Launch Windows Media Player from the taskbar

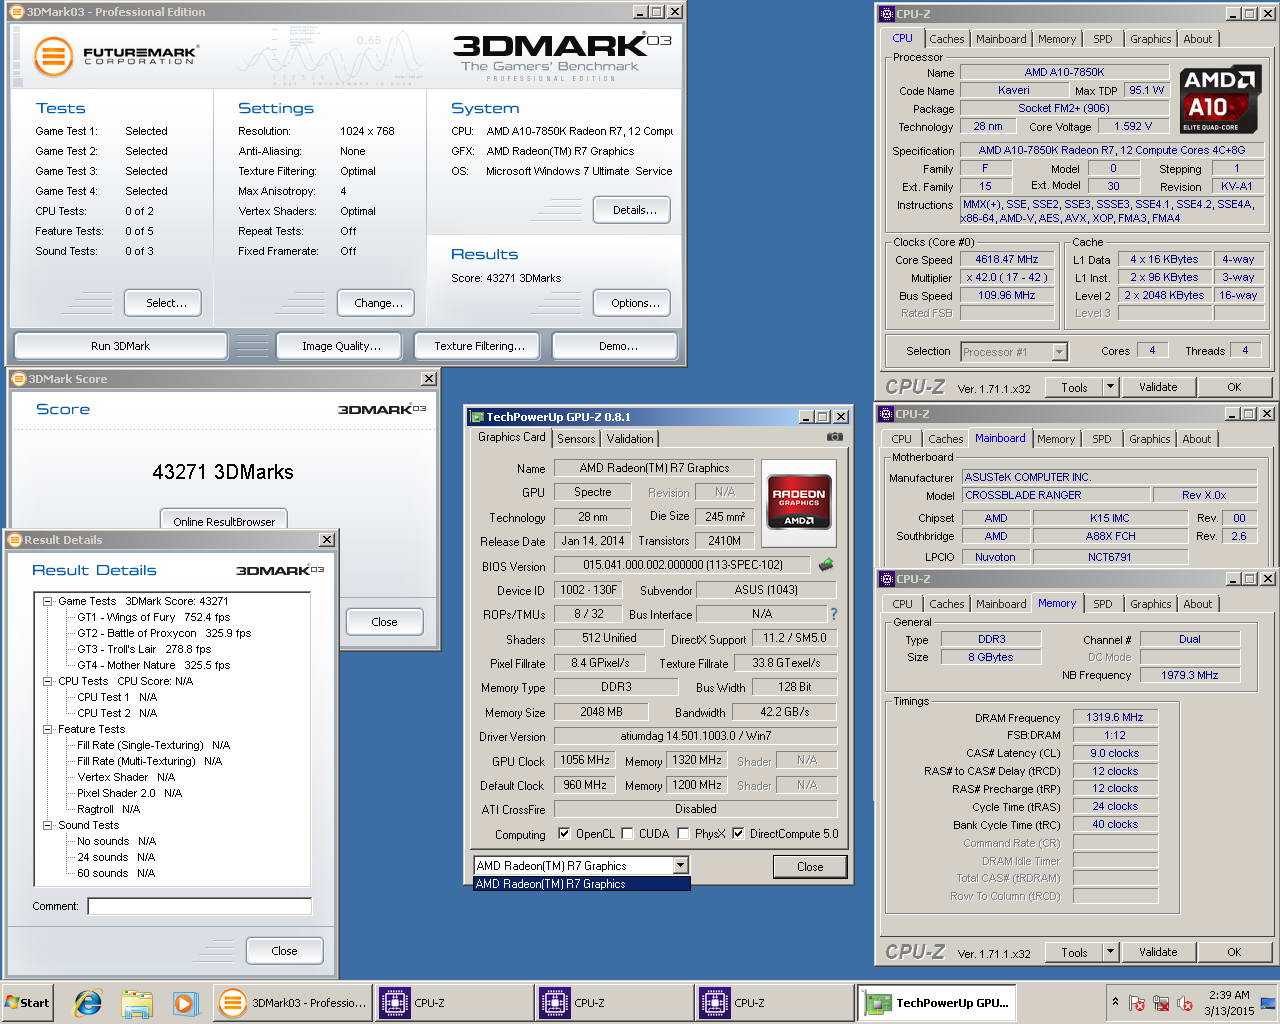tap(185, 1003)
